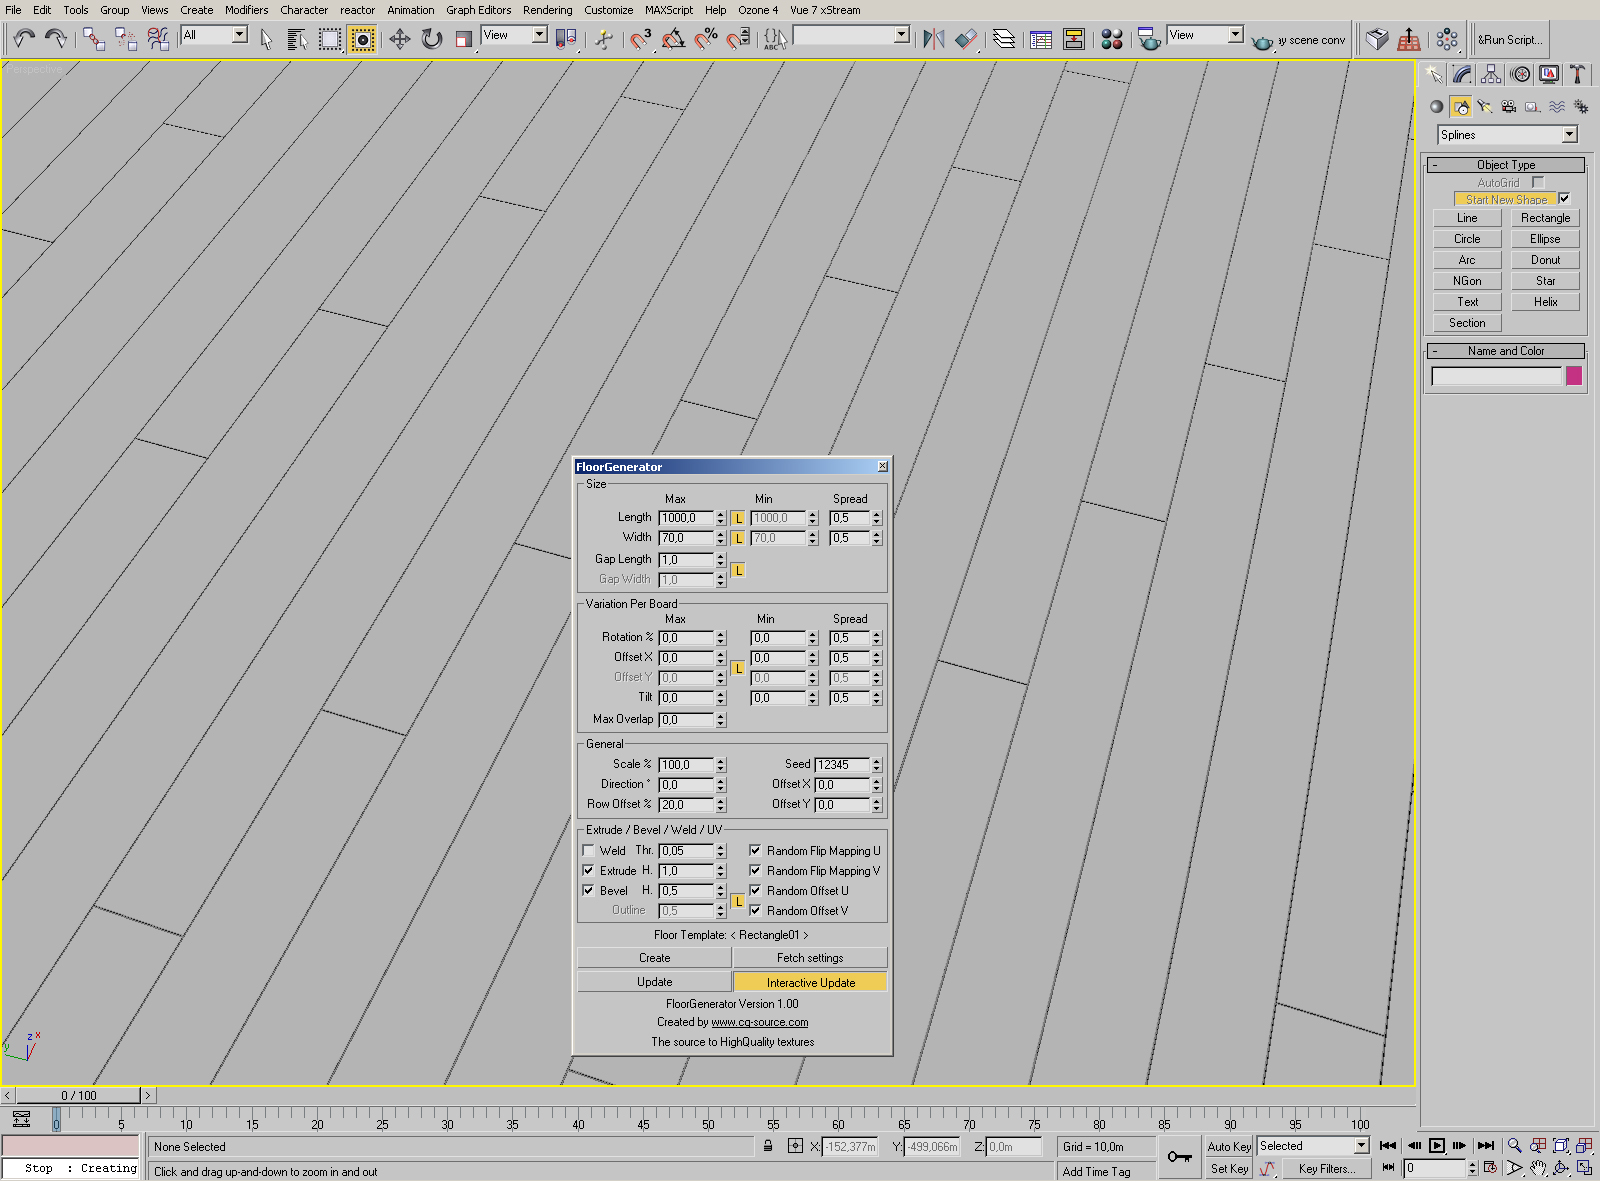
Task: Click the Mirror tool icon
Action: [x=934, y=39]
